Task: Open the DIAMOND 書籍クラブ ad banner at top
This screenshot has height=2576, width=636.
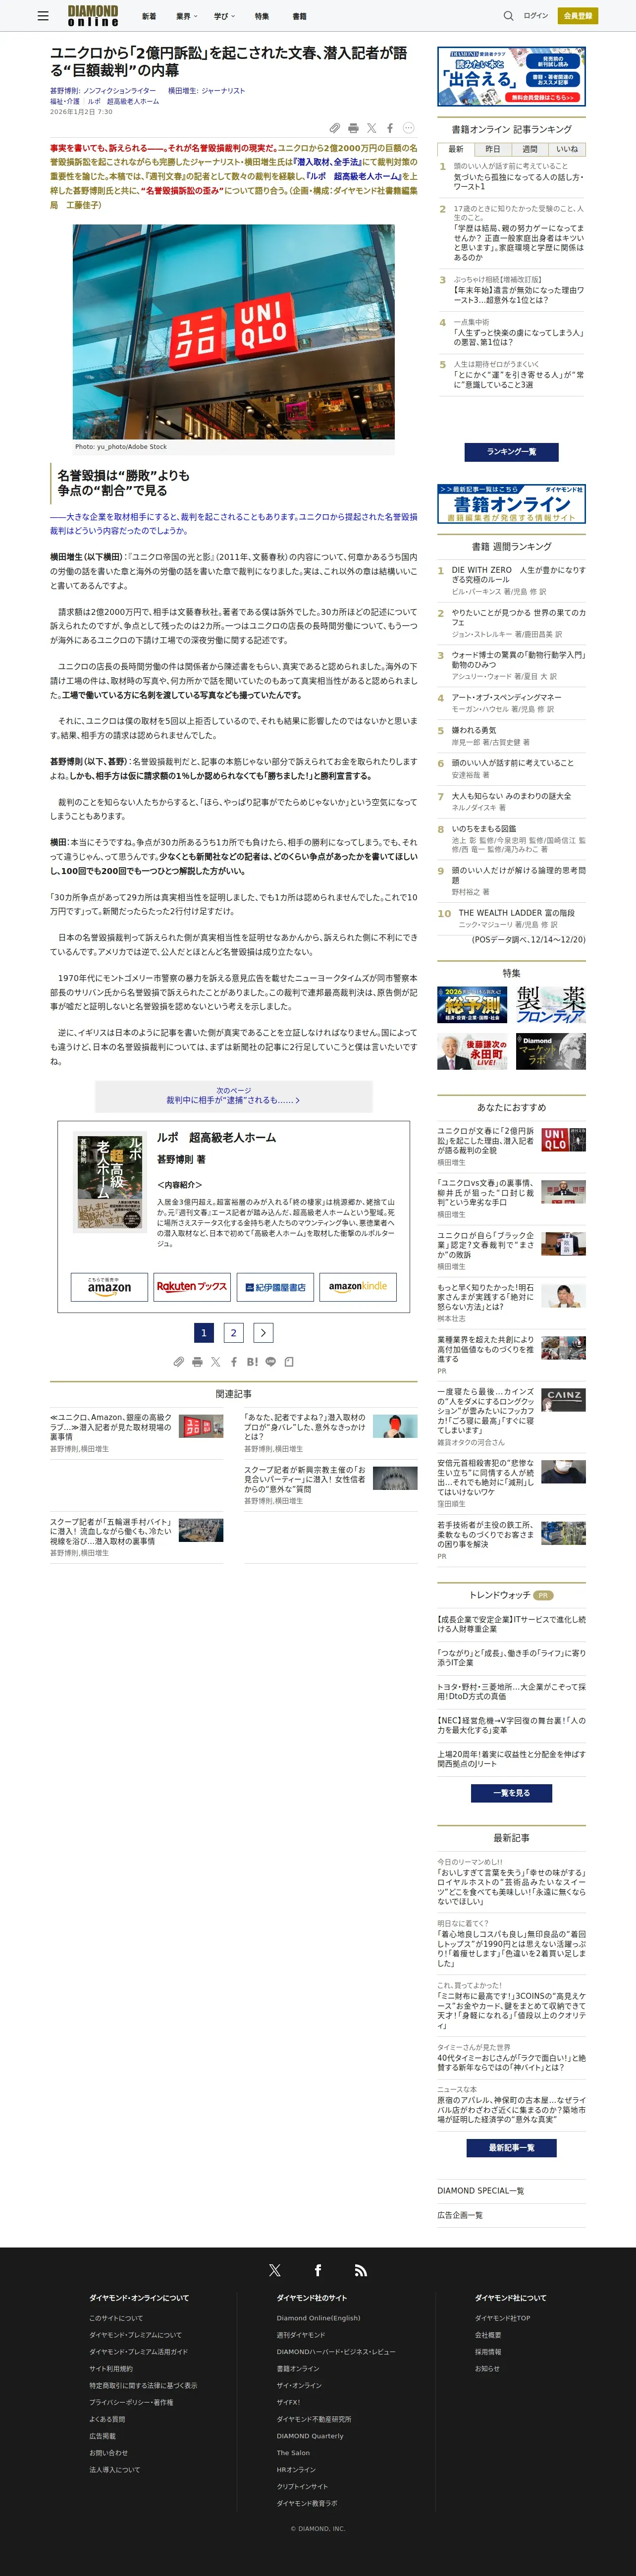Action: coord(511,75)
